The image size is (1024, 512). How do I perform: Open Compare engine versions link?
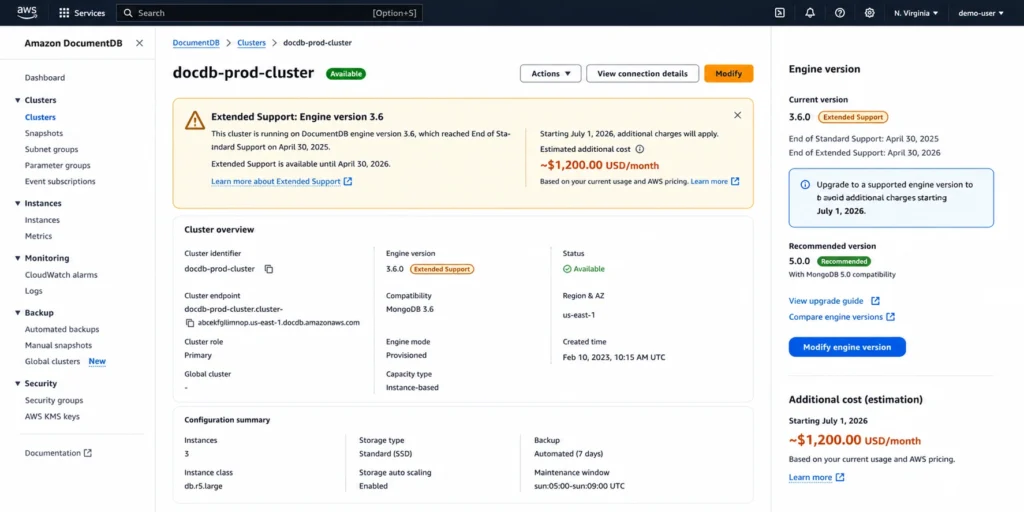click(836, 317)
